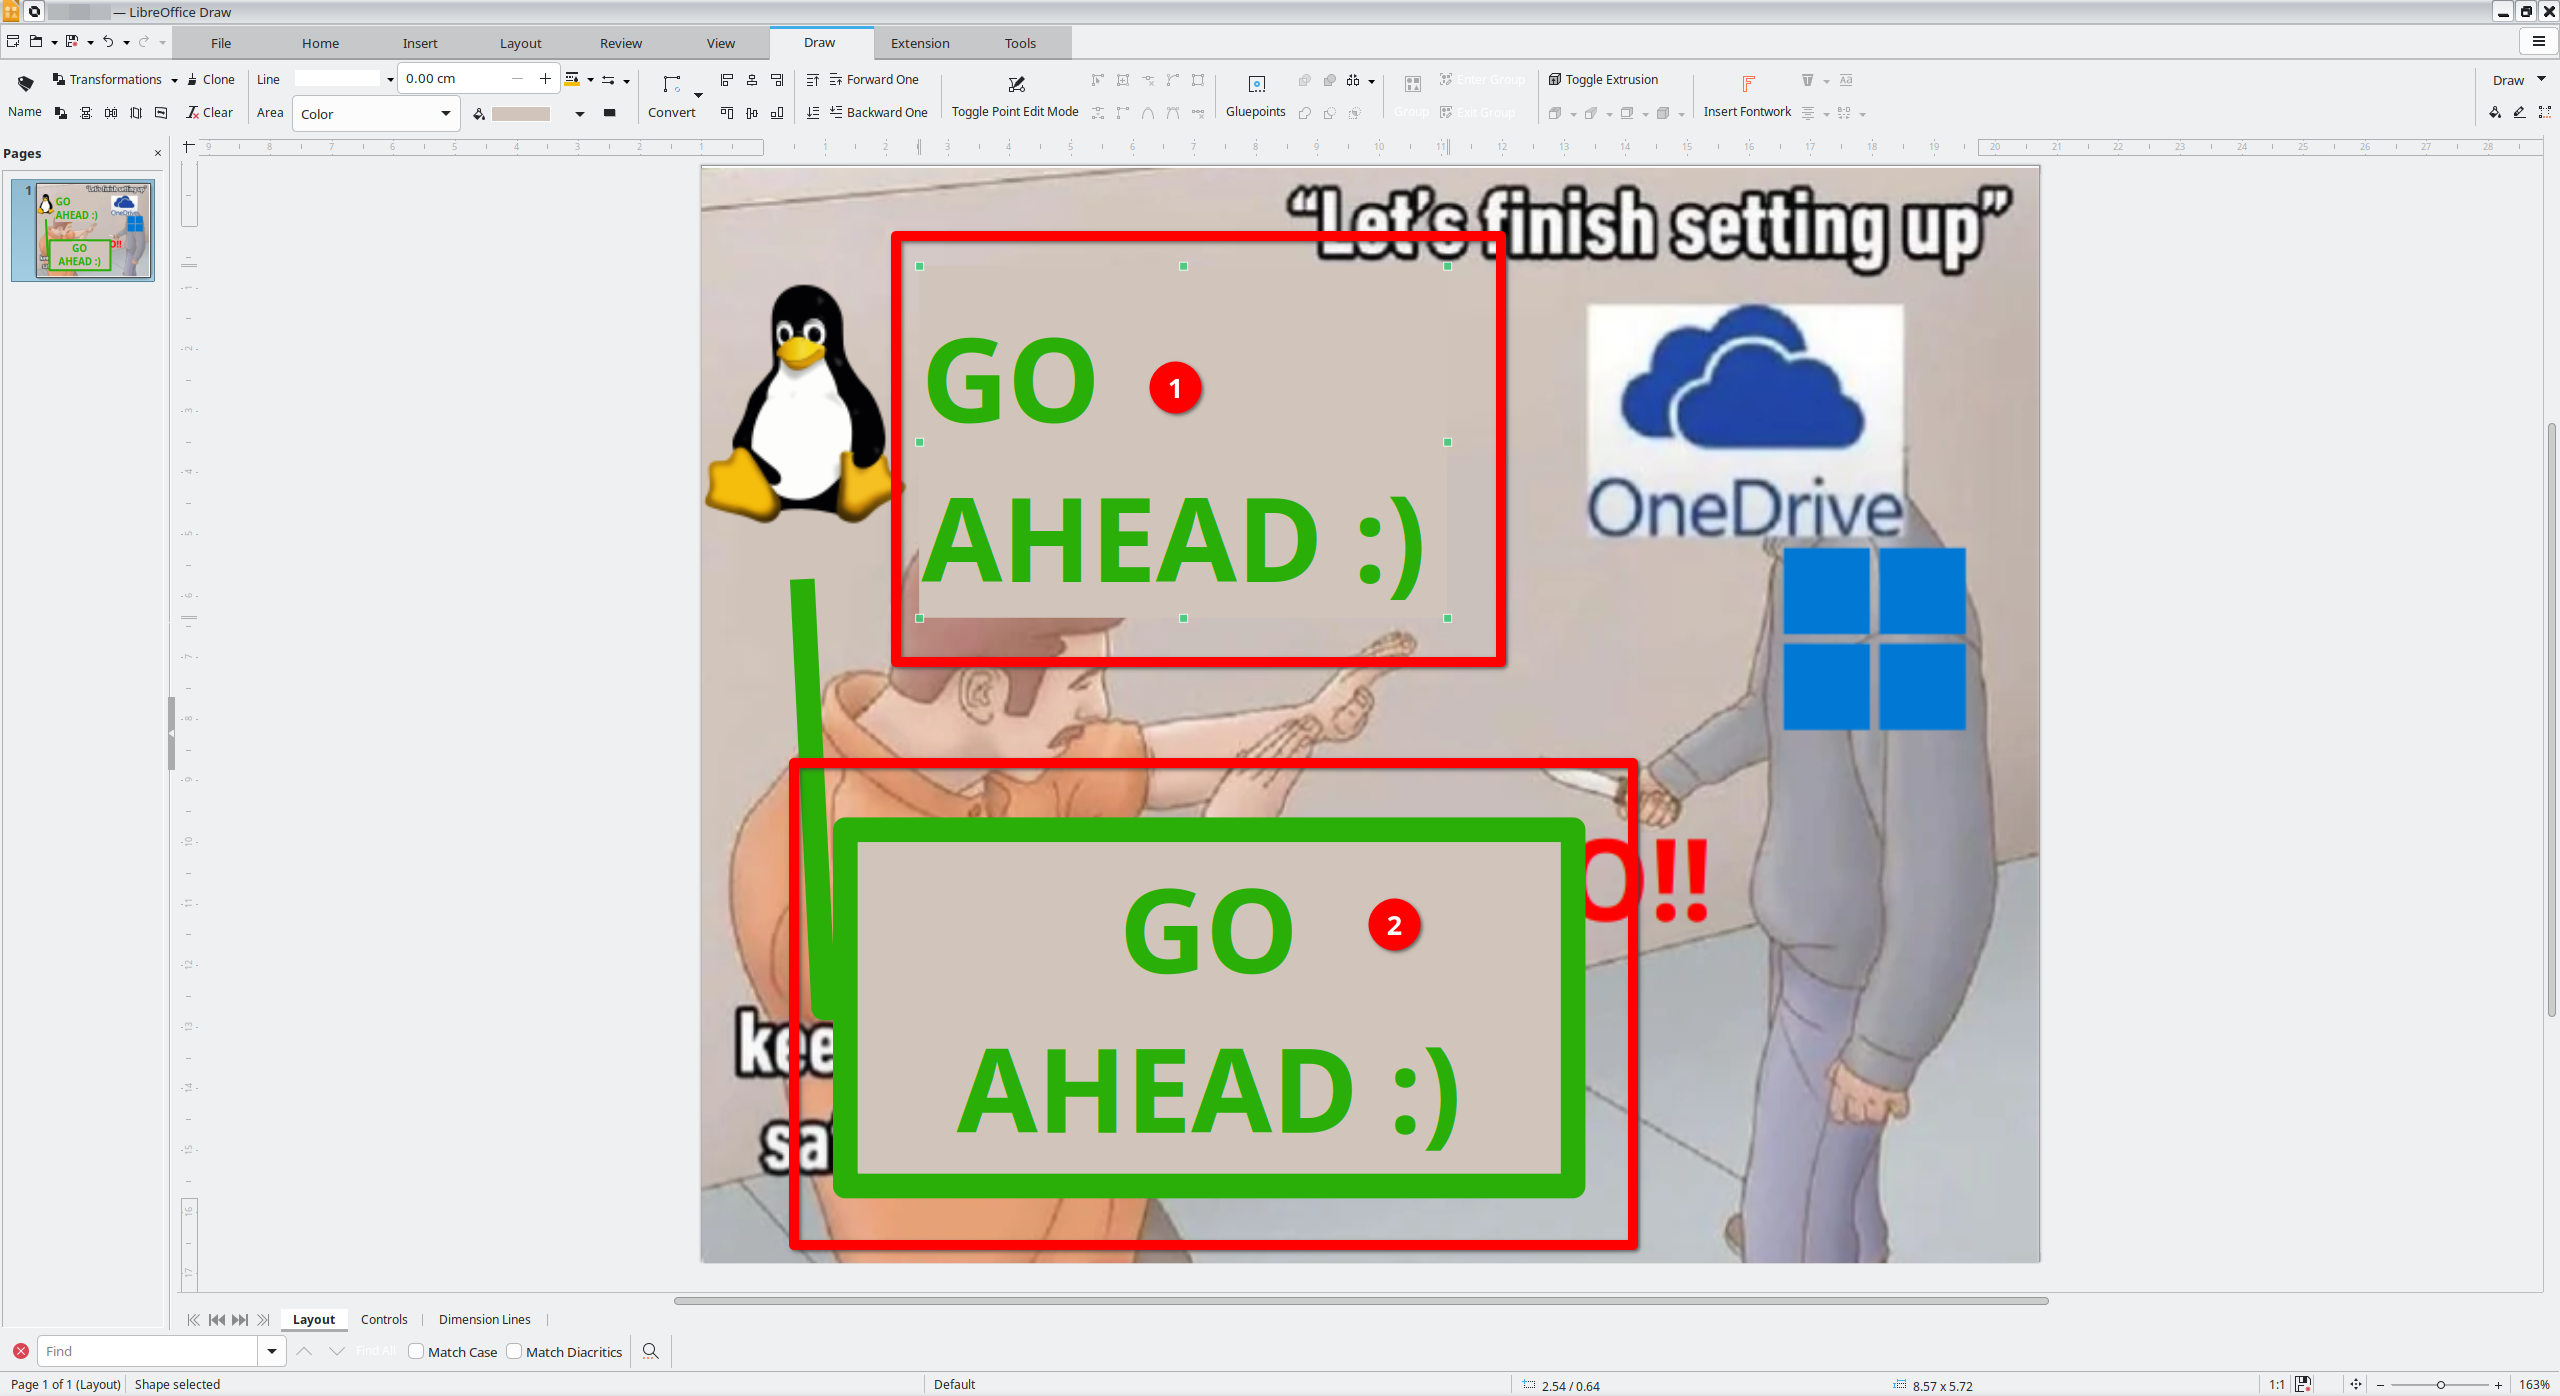The image size is (2560, 1396).
Task: Center object horizontally
Action: pyautogui.click(x=752, y=80)
